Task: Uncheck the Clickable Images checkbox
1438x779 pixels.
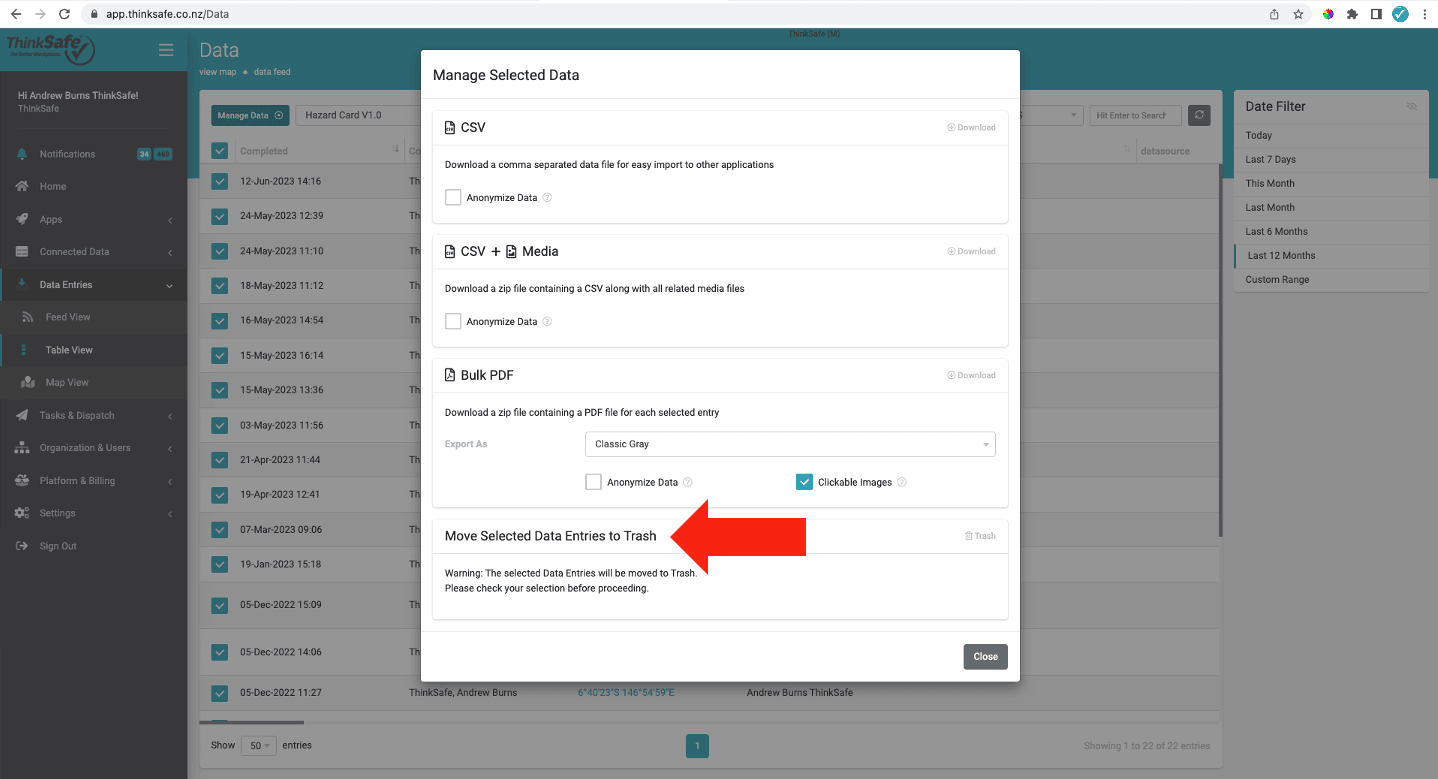Action: [x=804, y=482]
